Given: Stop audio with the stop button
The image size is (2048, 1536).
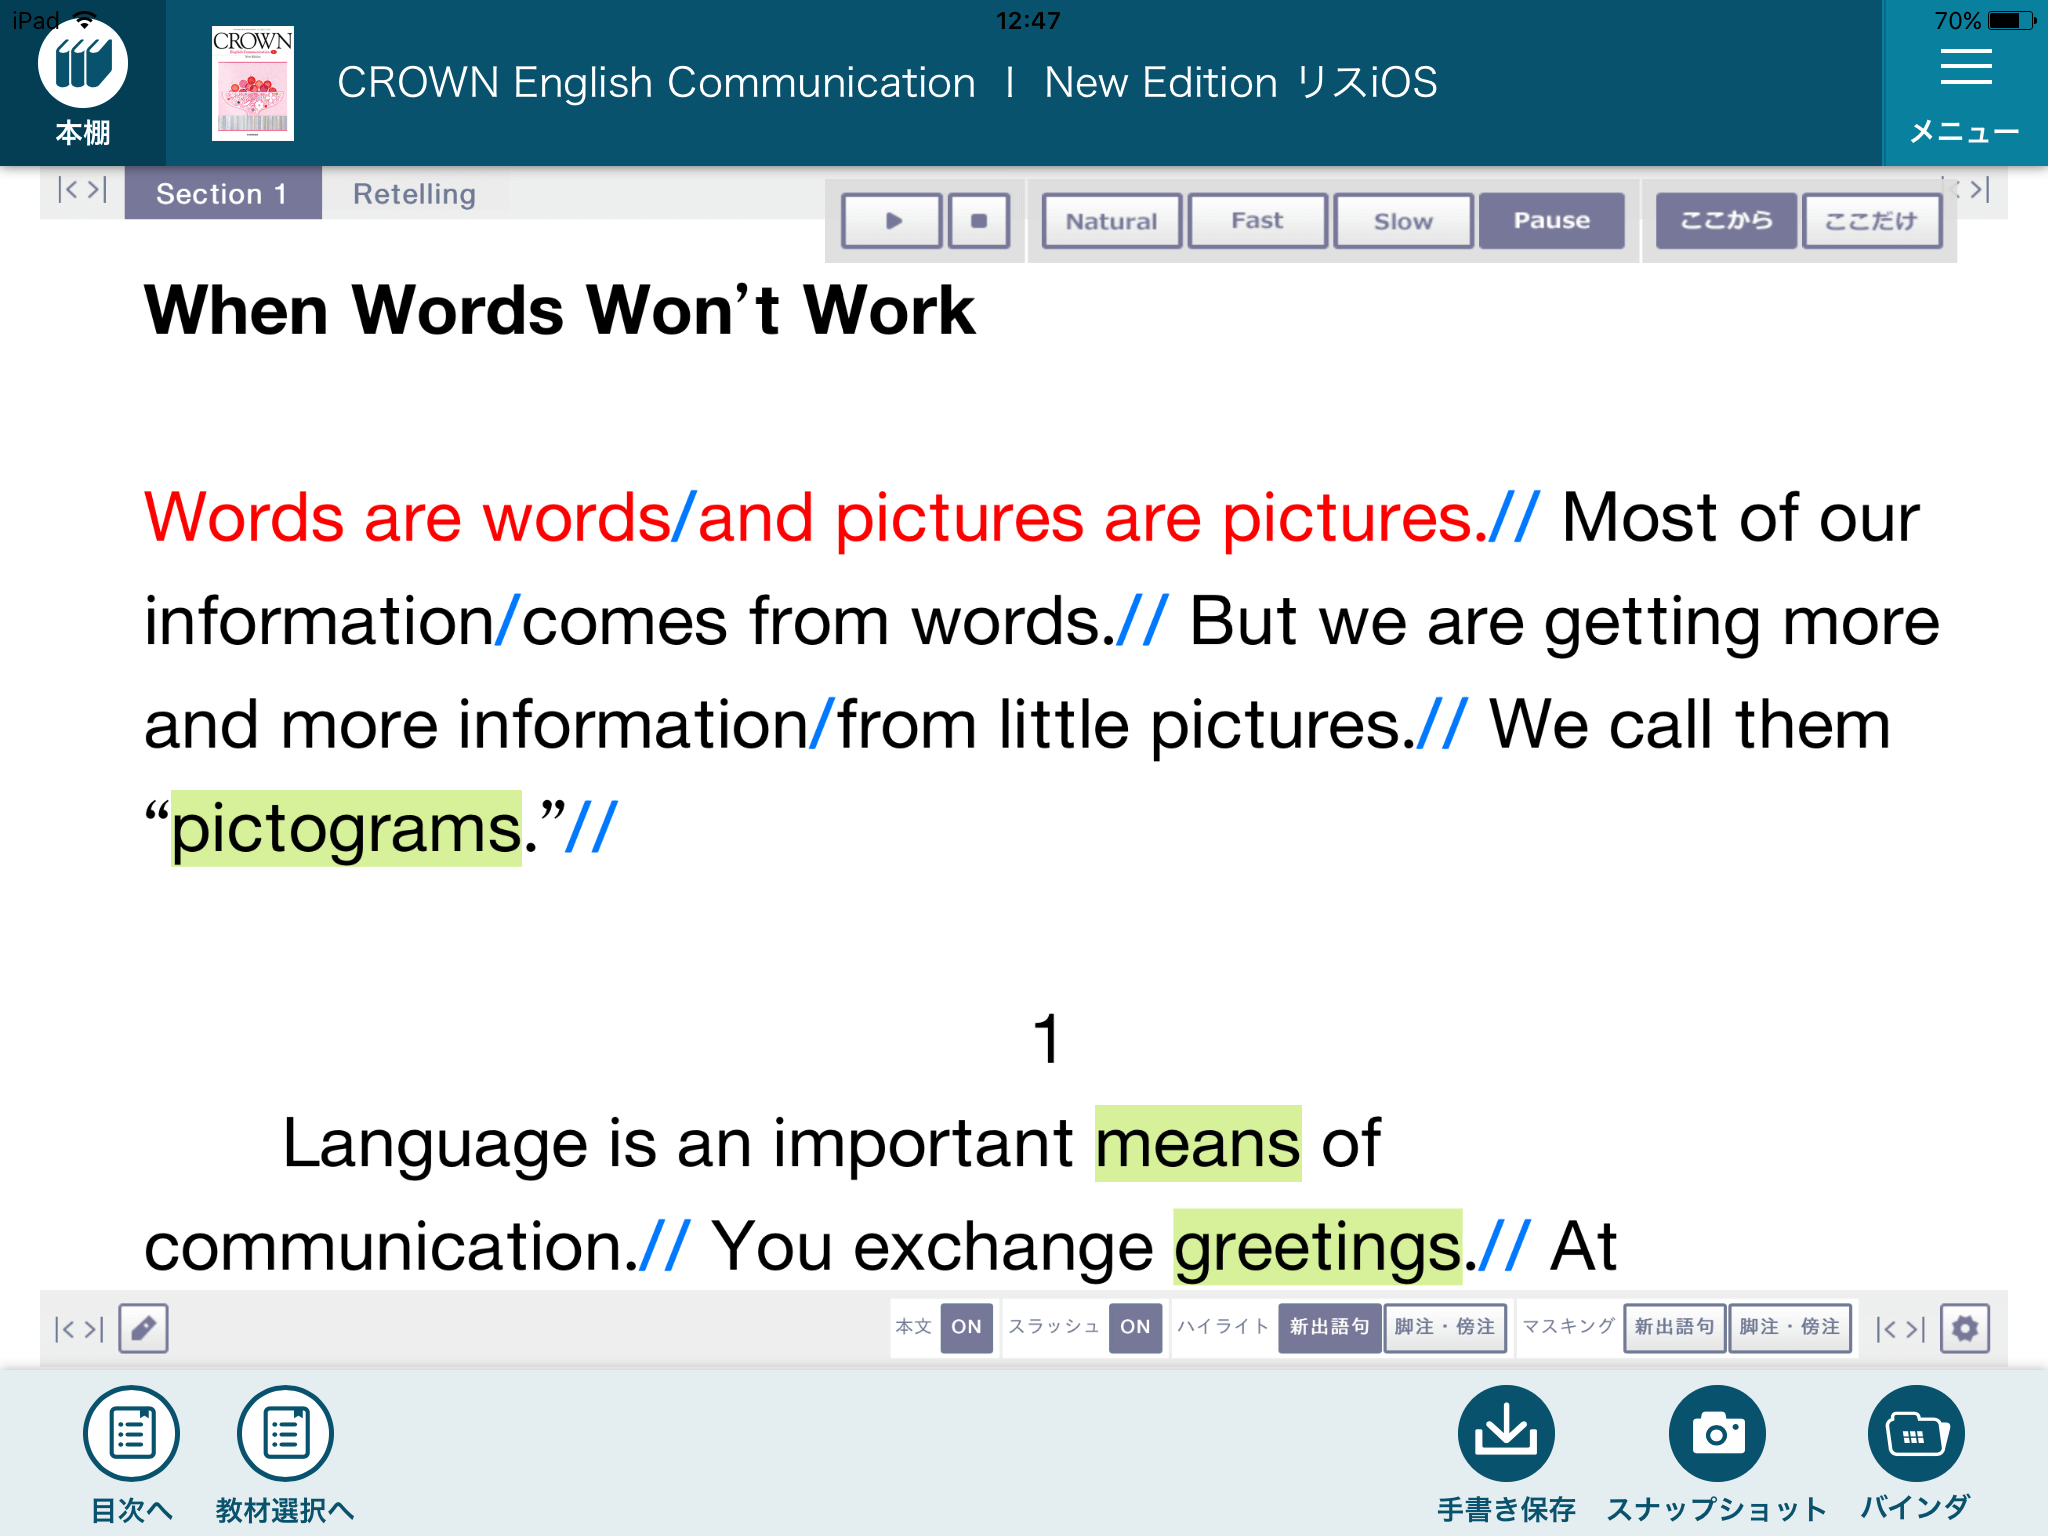Looking at the screenshot, I should pyautogui.click(x=978, y=220).
